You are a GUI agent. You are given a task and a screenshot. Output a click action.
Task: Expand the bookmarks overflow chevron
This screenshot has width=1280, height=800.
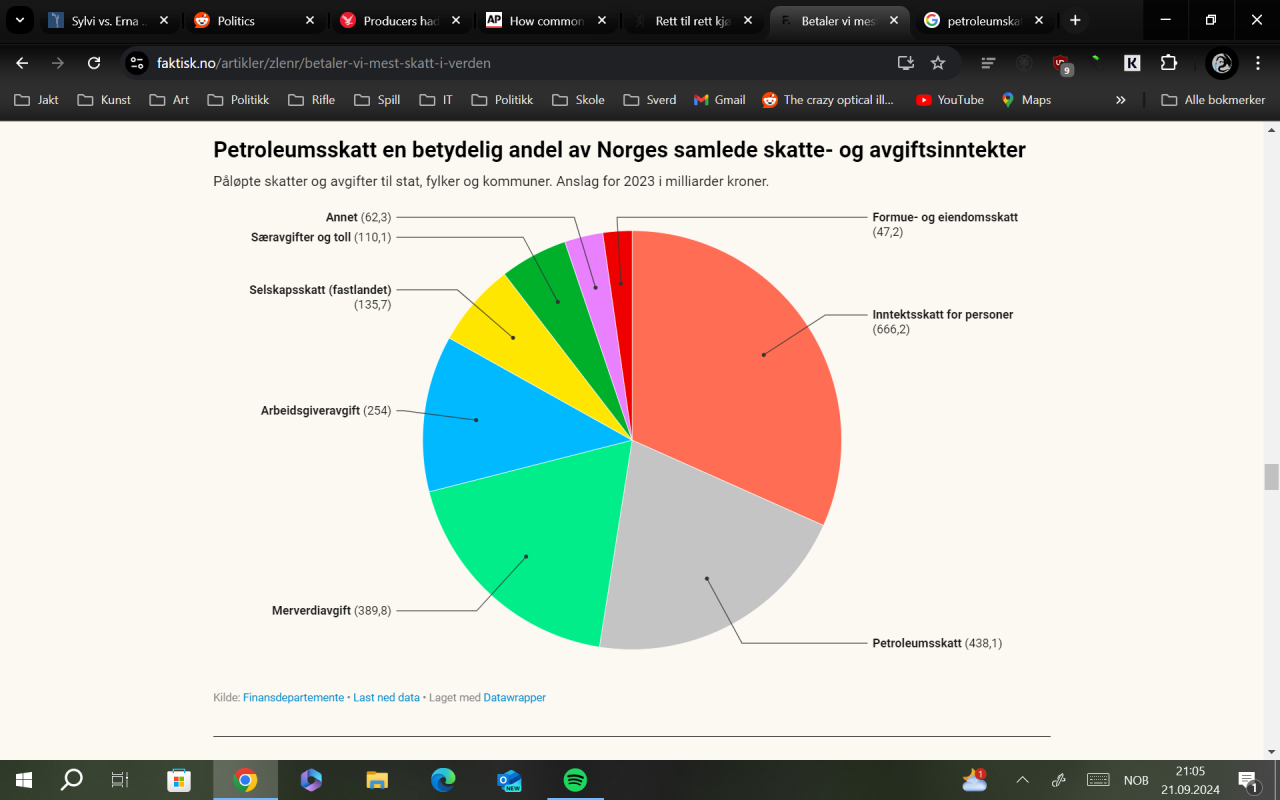(1120, 100)
